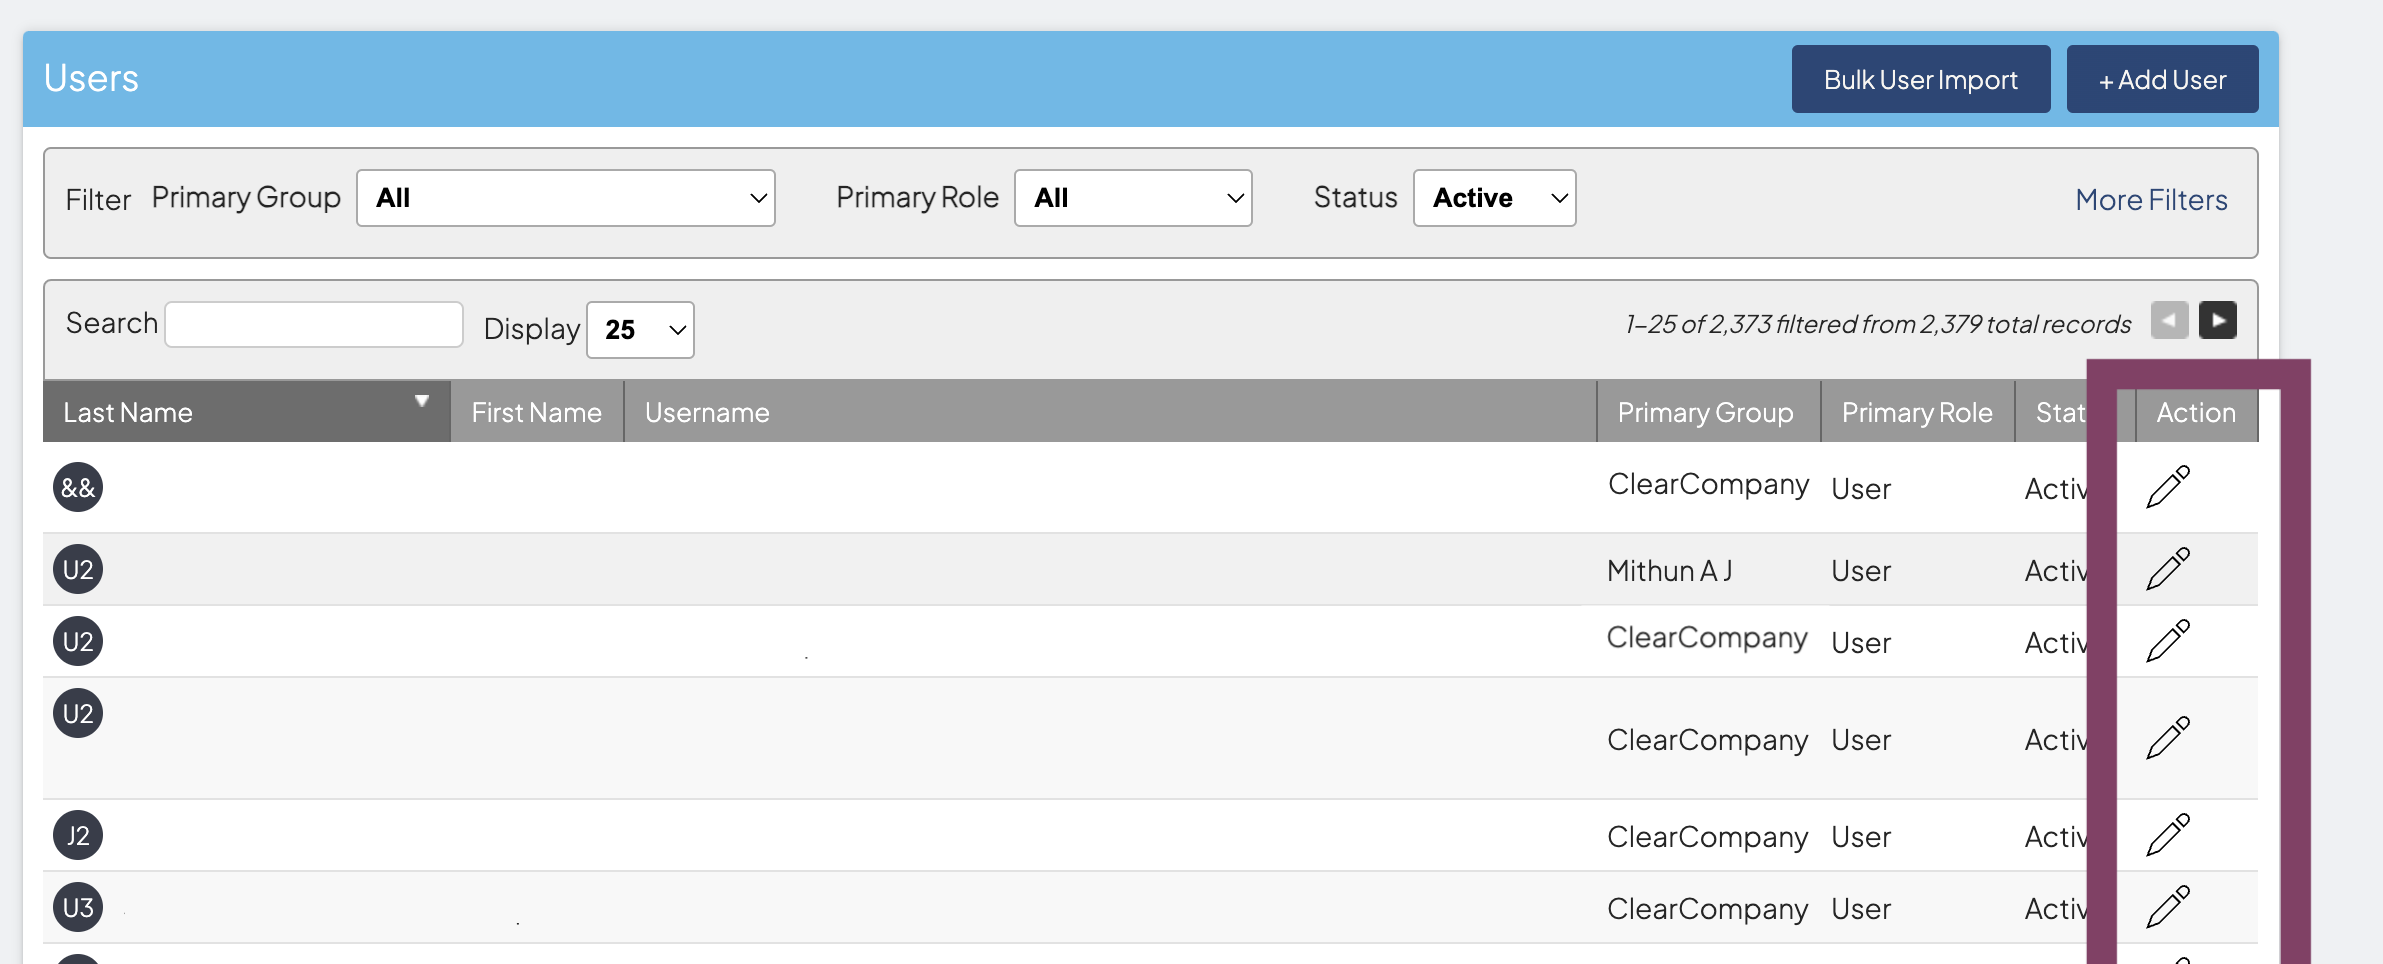Click the Mithun A J group cell
The height and width of the screenshot is (964, 2383).
click(1670, 570)
